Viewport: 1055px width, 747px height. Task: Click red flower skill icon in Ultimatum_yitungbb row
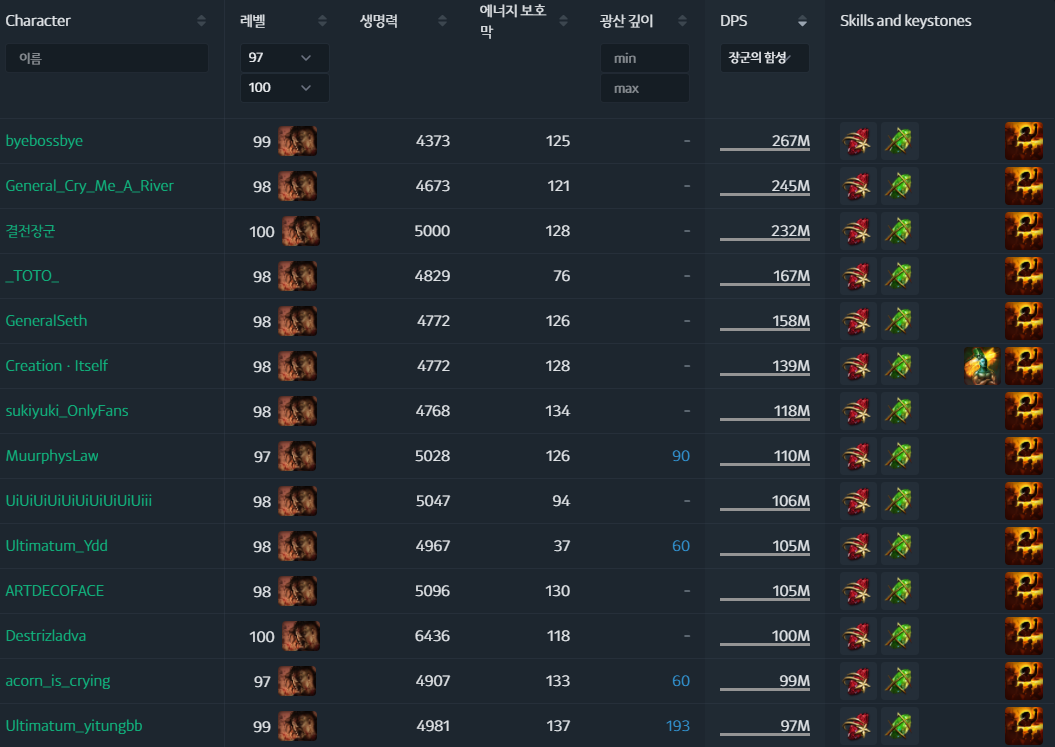click(858, 726)
